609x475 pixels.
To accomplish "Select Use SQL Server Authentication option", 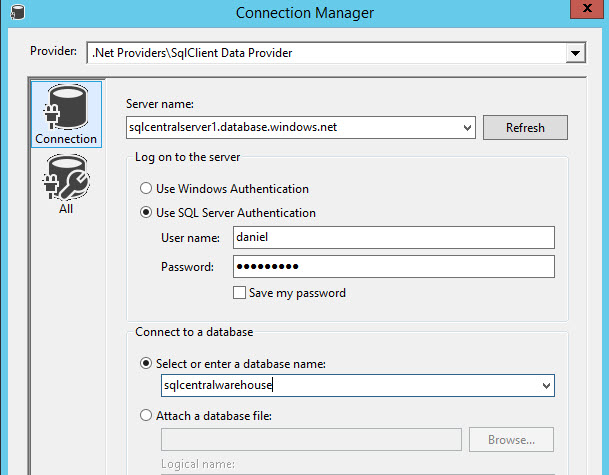I will click(147, 213).
